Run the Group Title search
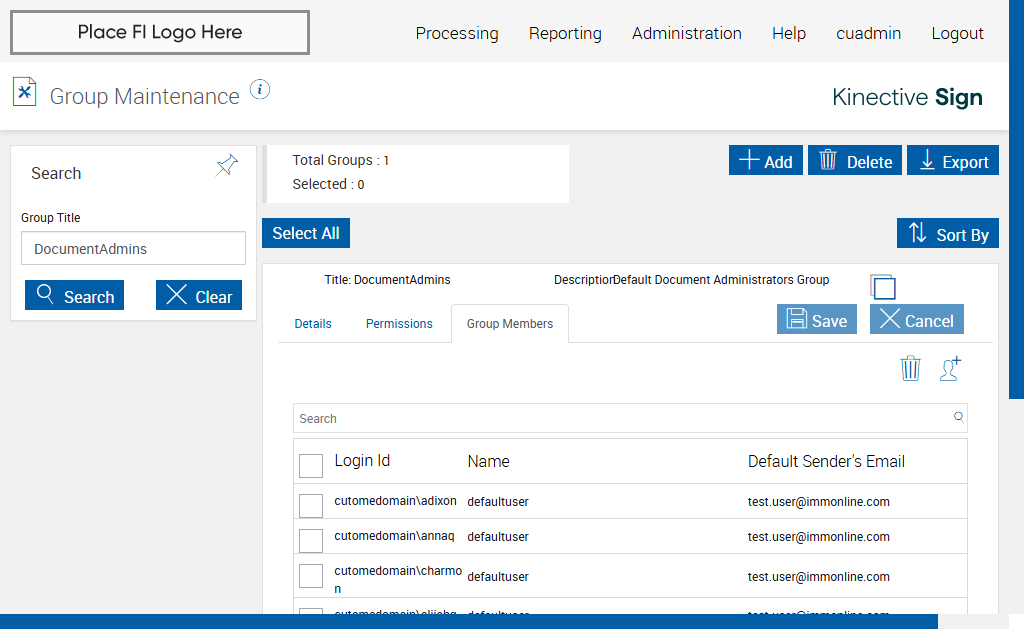This screenshot has width=1024, height=629. coord(74,295)
